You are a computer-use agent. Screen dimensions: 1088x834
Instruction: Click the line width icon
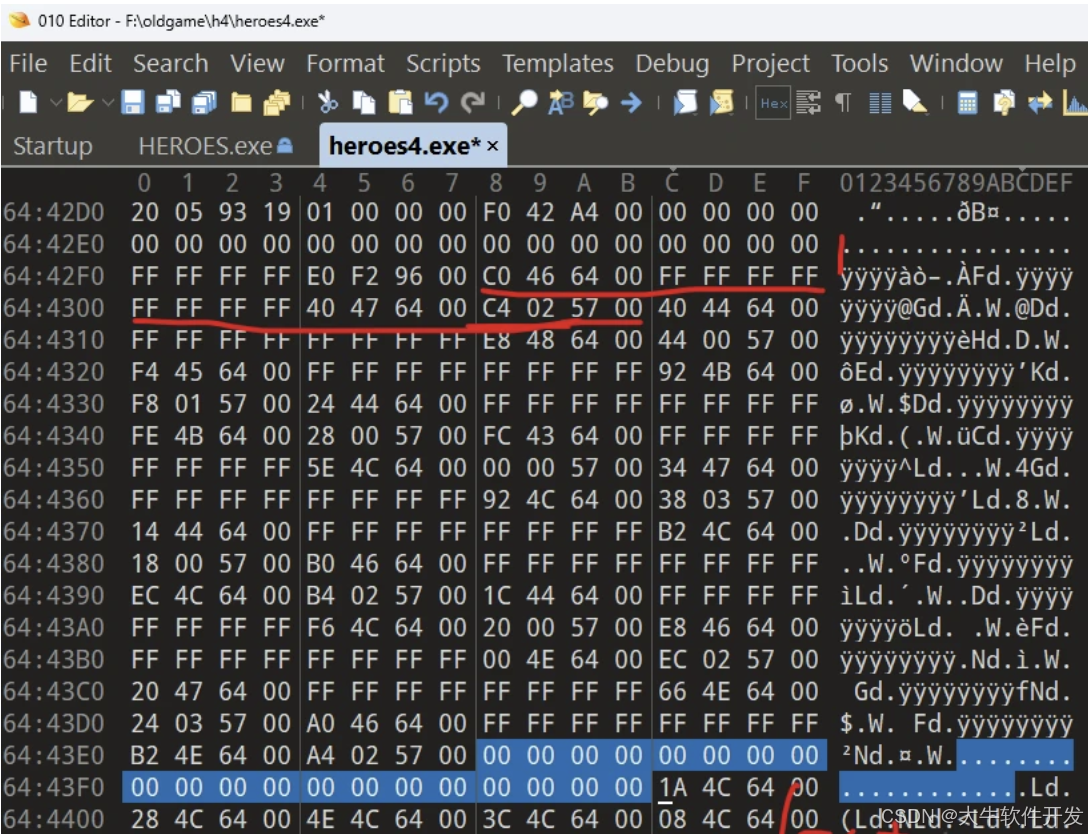808,103
